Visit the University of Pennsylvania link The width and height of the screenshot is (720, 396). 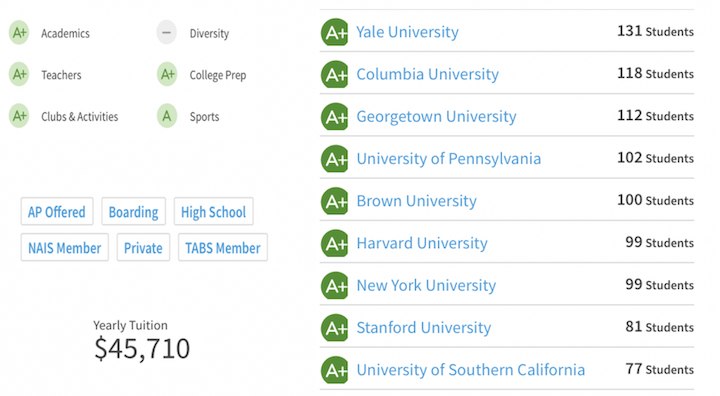pos(449,158)
